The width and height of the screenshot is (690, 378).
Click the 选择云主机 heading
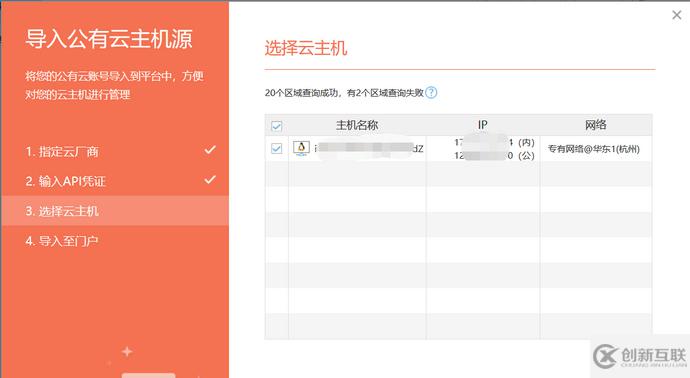click(x=306, y=48)
